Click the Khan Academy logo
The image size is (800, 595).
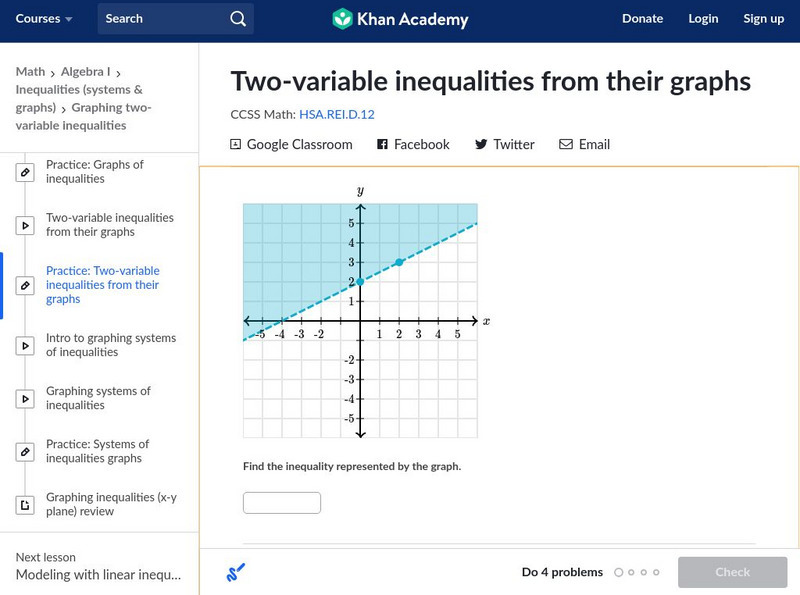[x=400, y=19]
